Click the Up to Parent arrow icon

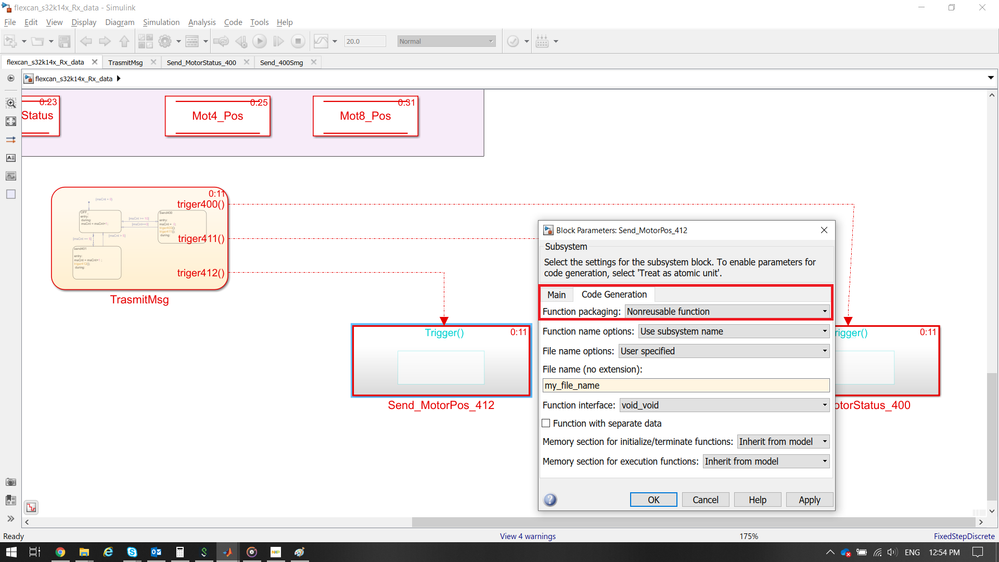pyautogui.click(x=124, y=41)
